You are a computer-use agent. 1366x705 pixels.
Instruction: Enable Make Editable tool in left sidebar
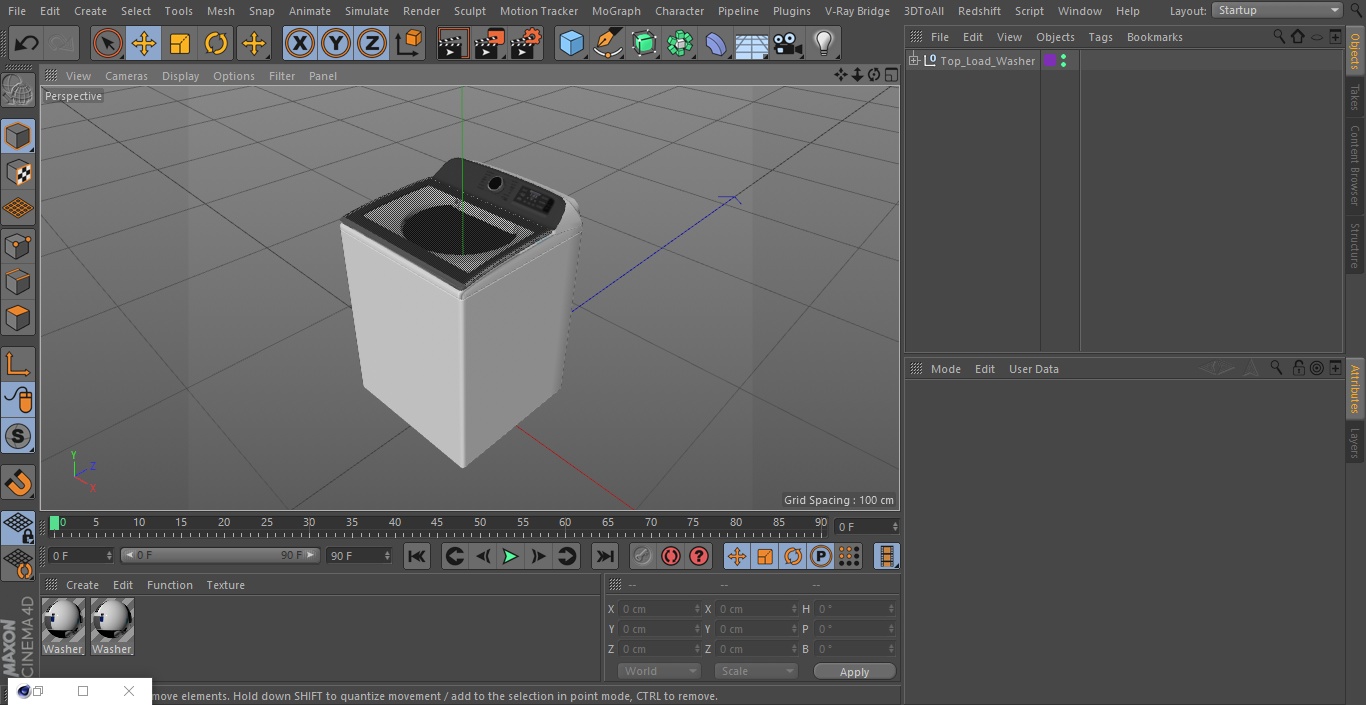coord(18,90)
